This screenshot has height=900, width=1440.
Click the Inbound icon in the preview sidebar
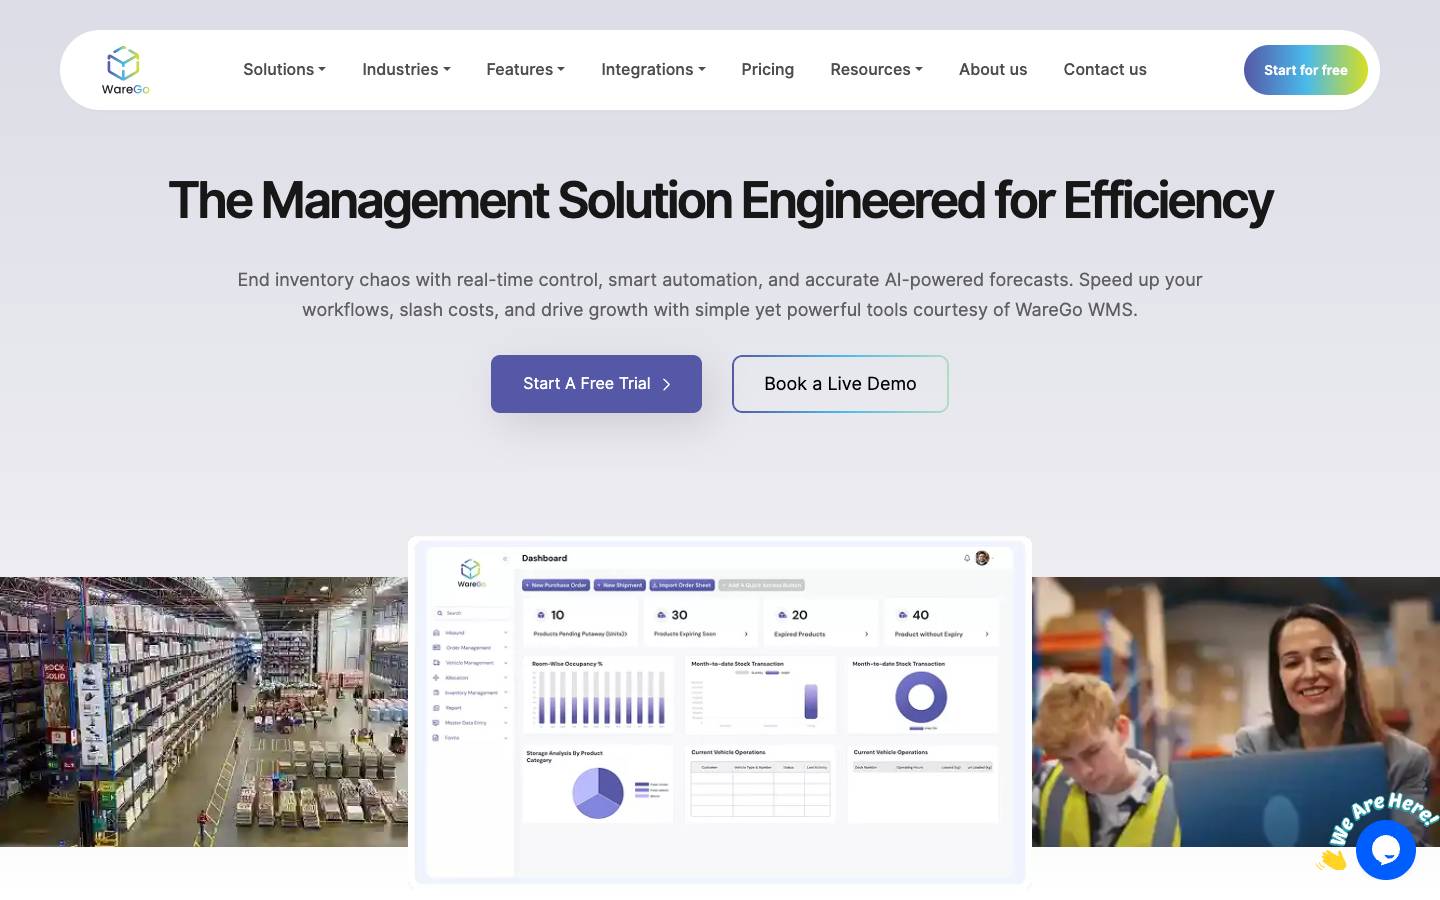click(436, 633)
